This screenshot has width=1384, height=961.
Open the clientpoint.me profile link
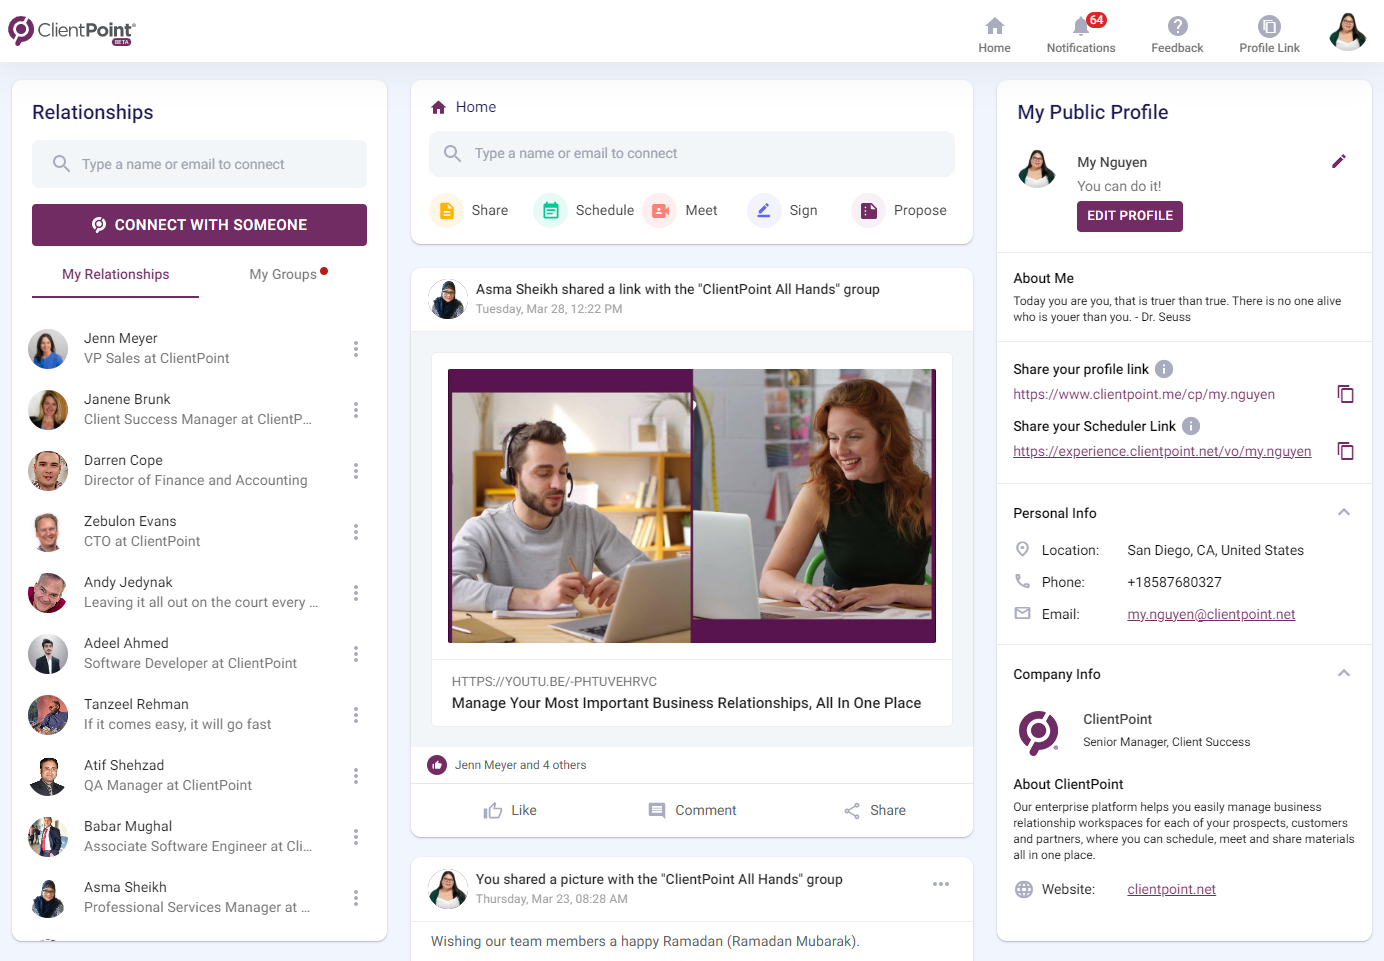[1144, 394]
